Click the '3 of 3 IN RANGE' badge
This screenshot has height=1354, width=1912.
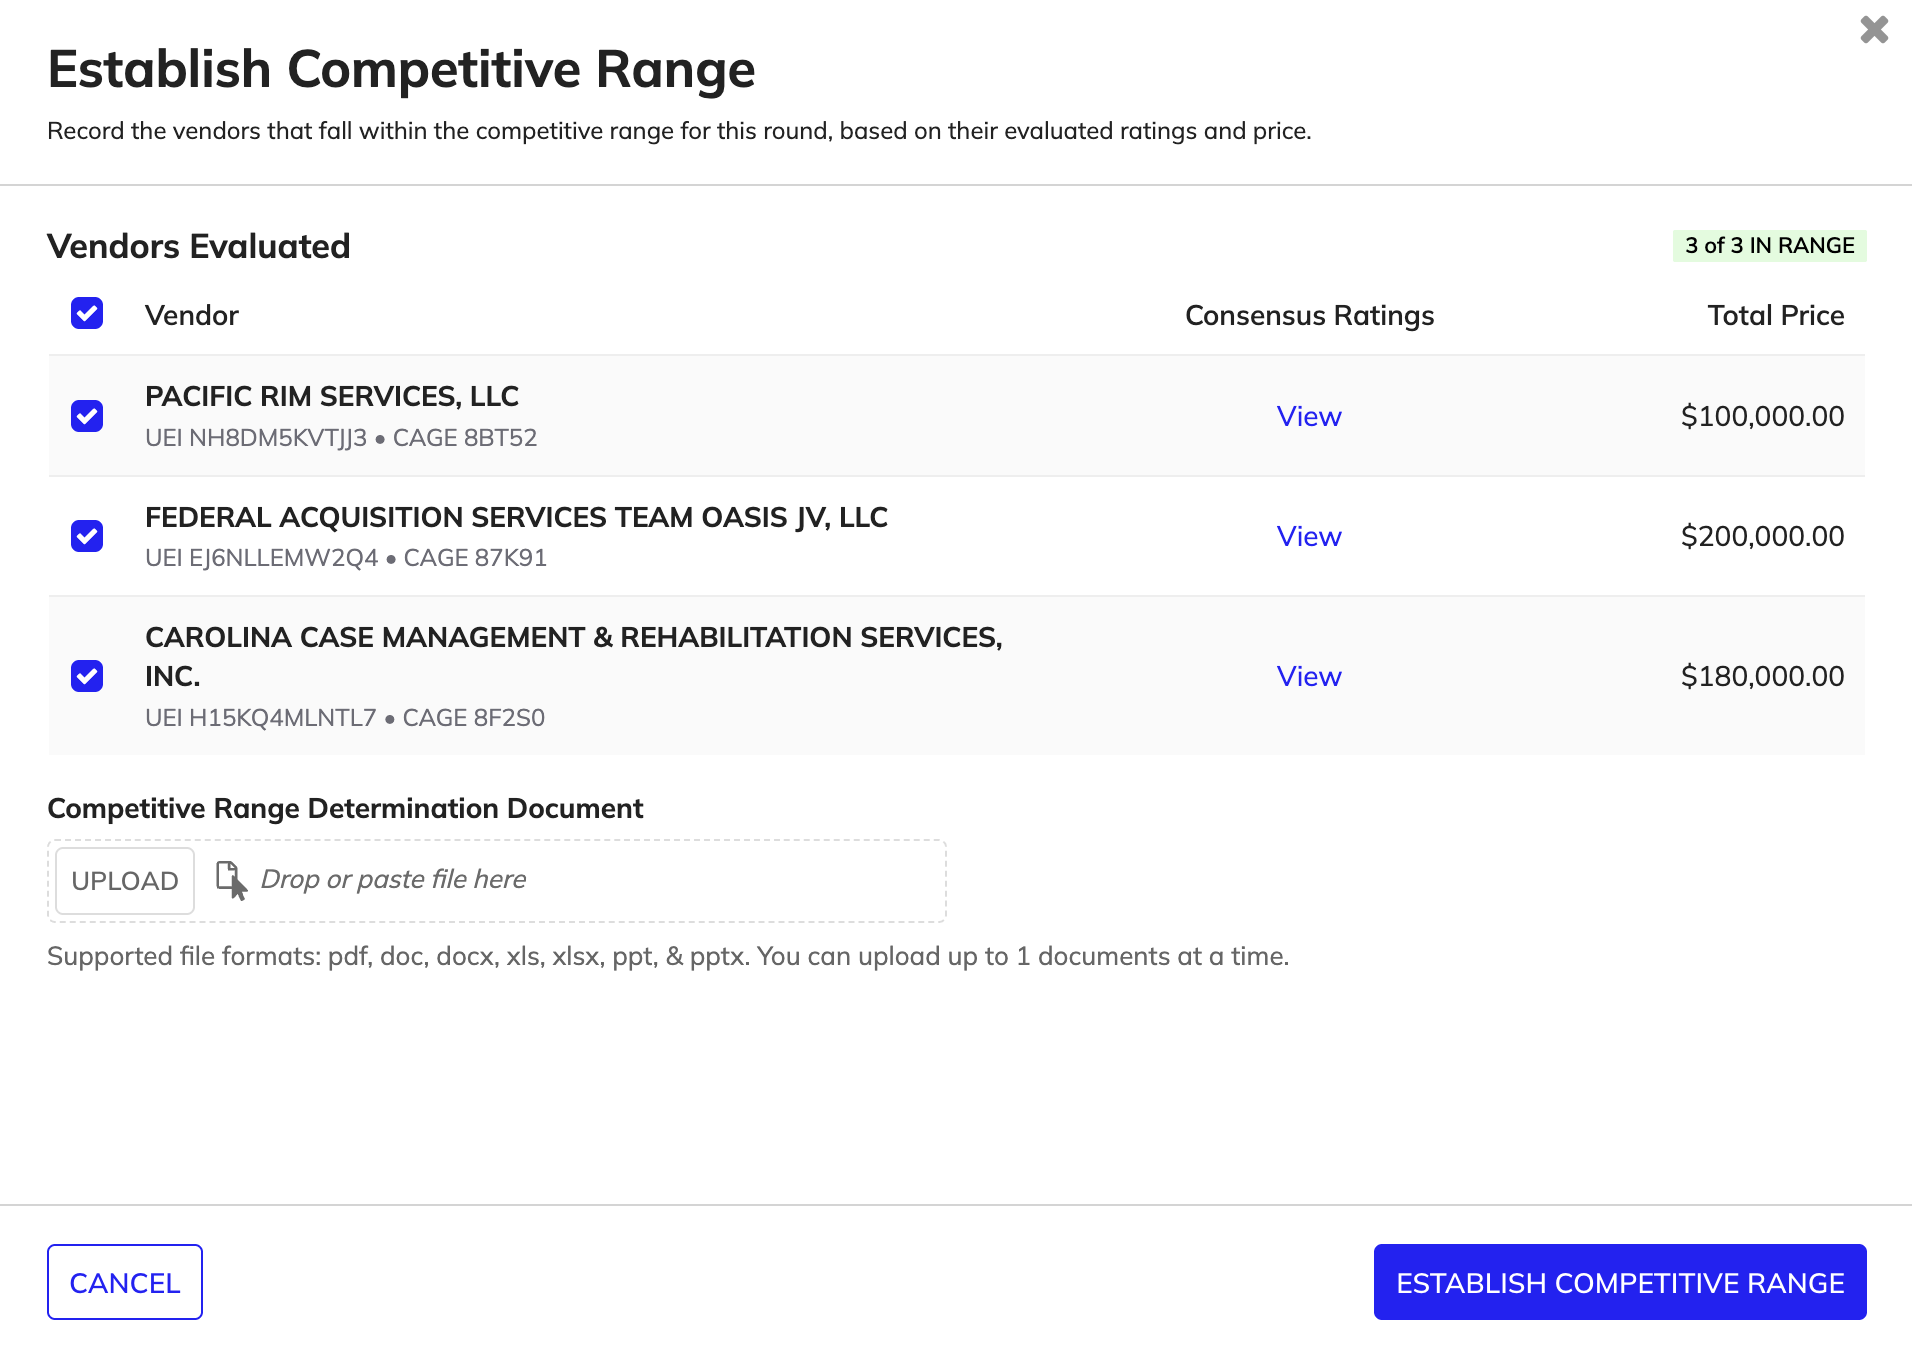tap(1769, 246)
